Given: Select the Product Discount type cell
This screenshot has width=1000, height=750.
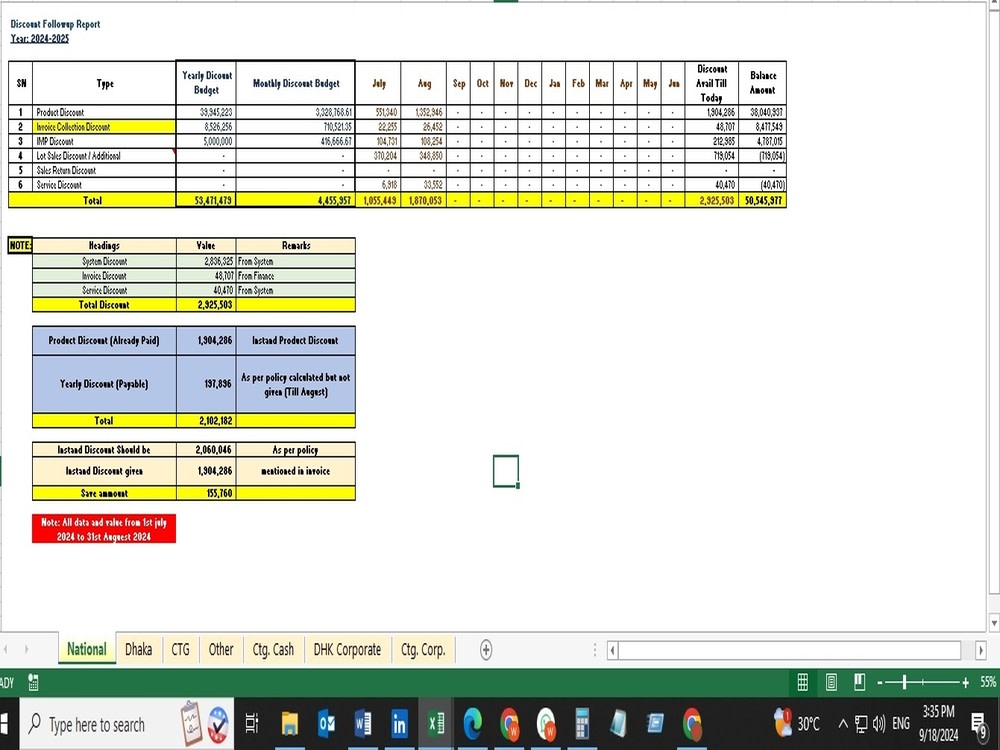Looking at the screenshot, I should 104,112.
